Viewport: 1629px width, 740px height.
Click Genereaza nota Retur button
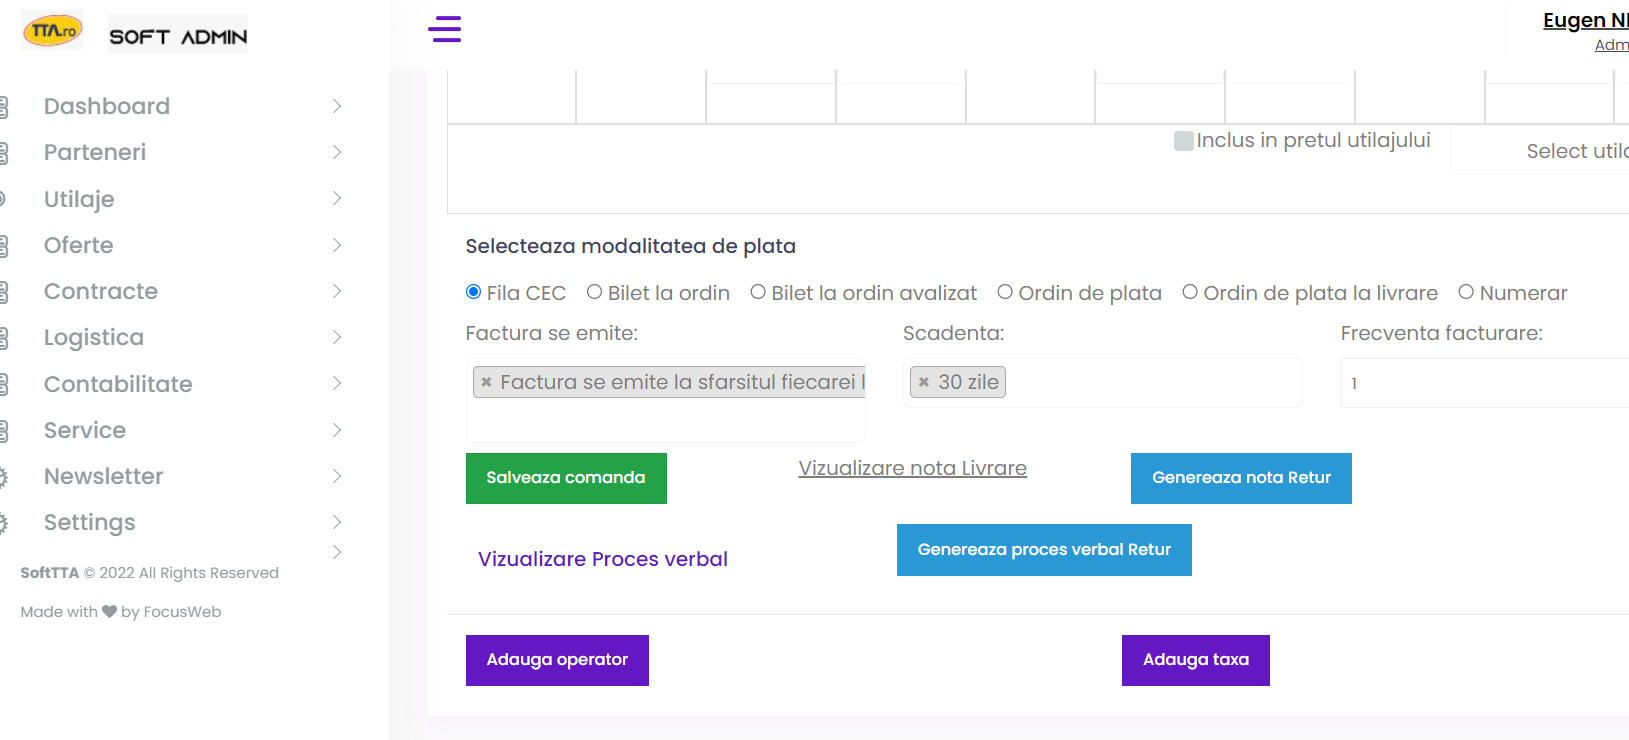[x=1241, y=478]
